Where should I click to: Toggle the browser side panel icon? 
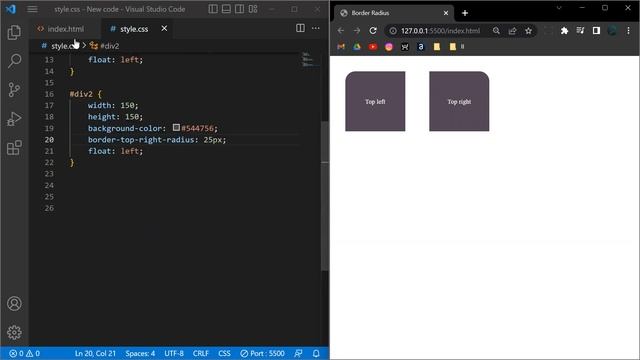click(596, 31)
